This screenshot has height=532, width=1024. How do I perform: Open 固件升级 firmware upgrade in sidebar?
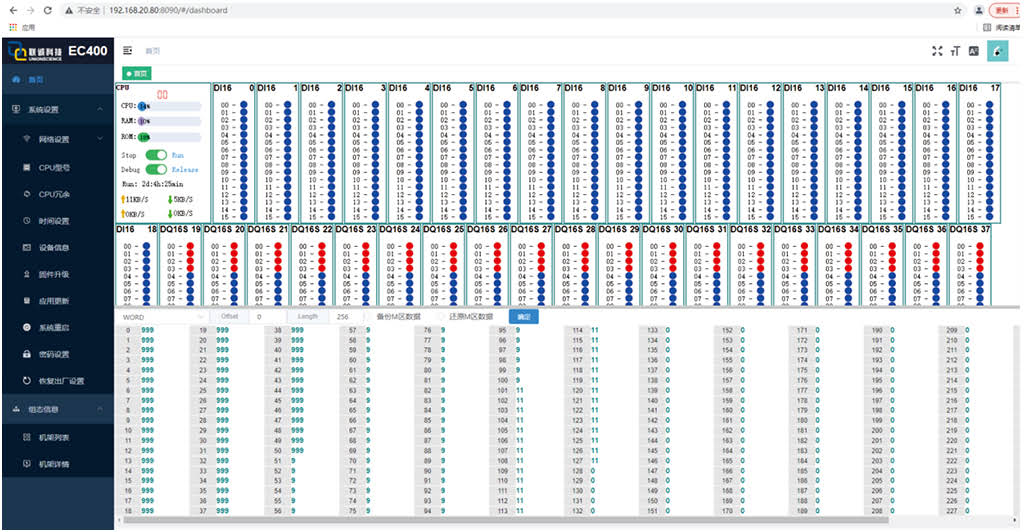click(54, 274)
